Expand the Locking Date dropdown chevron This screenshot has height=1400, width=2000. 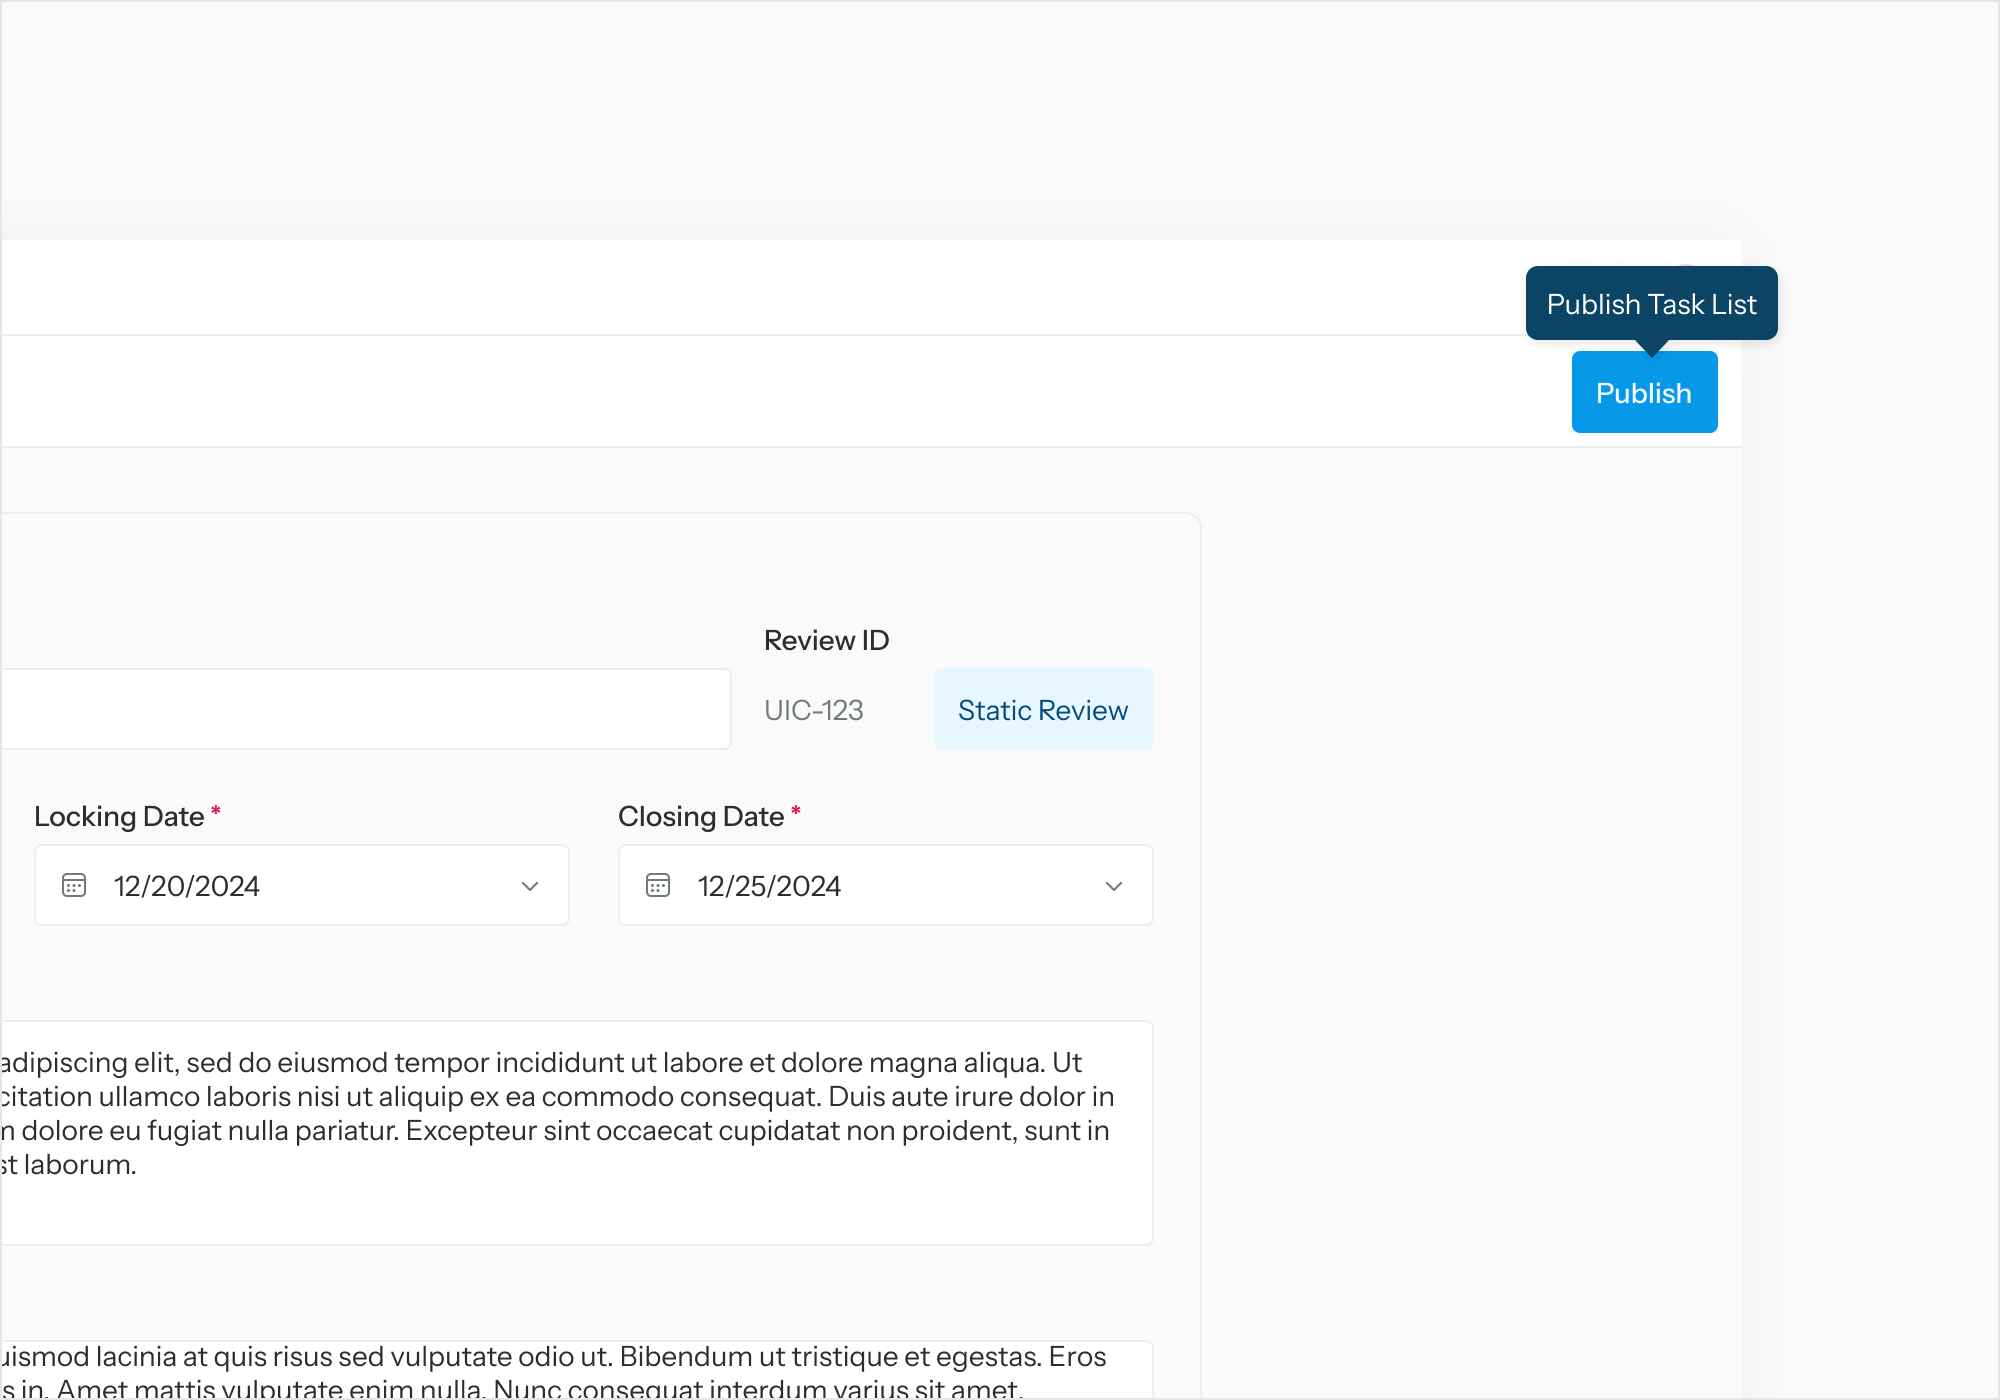[x=530, y=886]
